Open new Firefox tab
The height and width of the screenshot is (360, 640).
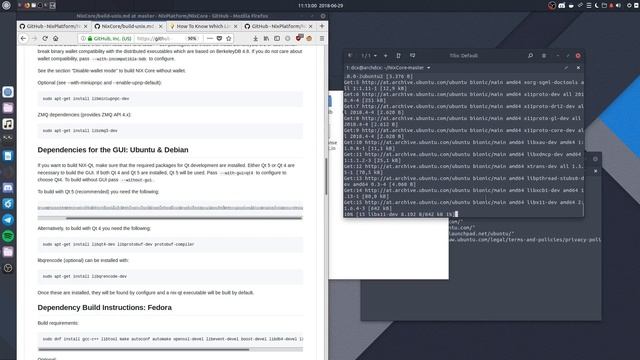point(322,26)
